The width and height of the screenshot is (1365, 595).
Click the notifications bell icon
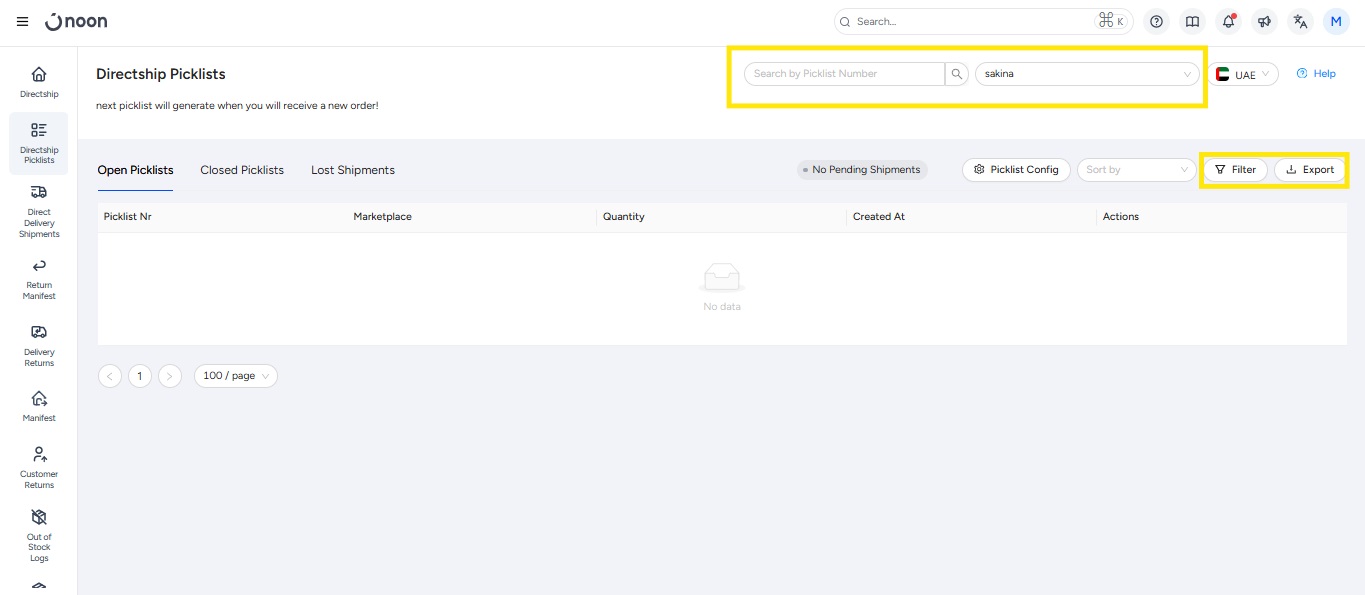pyautogui.click(x=1228, y=21)
